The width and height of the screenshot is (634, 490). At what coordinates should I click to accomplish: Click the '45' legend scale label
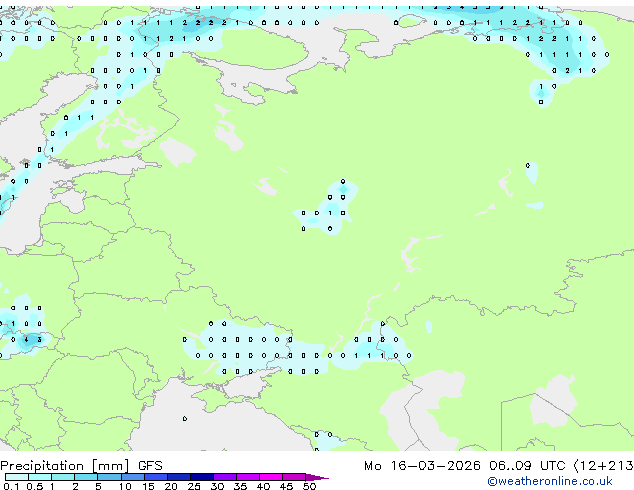286,486
